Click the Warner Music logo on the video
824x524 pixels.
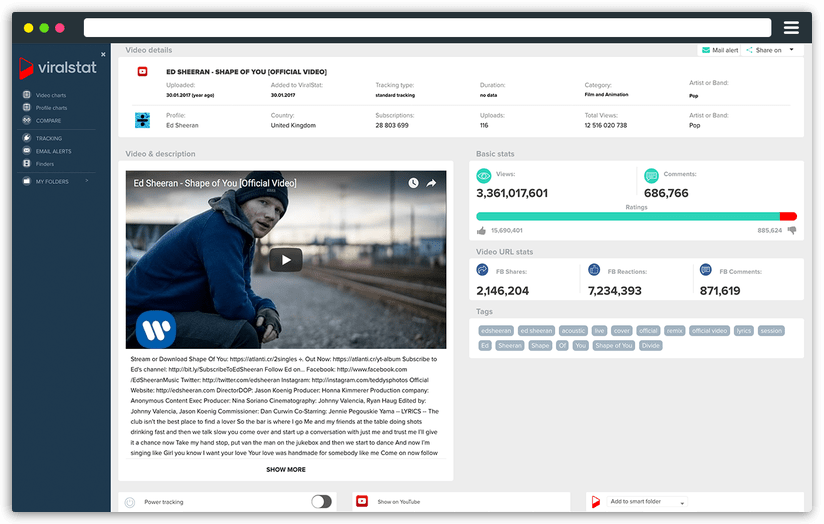156,330
